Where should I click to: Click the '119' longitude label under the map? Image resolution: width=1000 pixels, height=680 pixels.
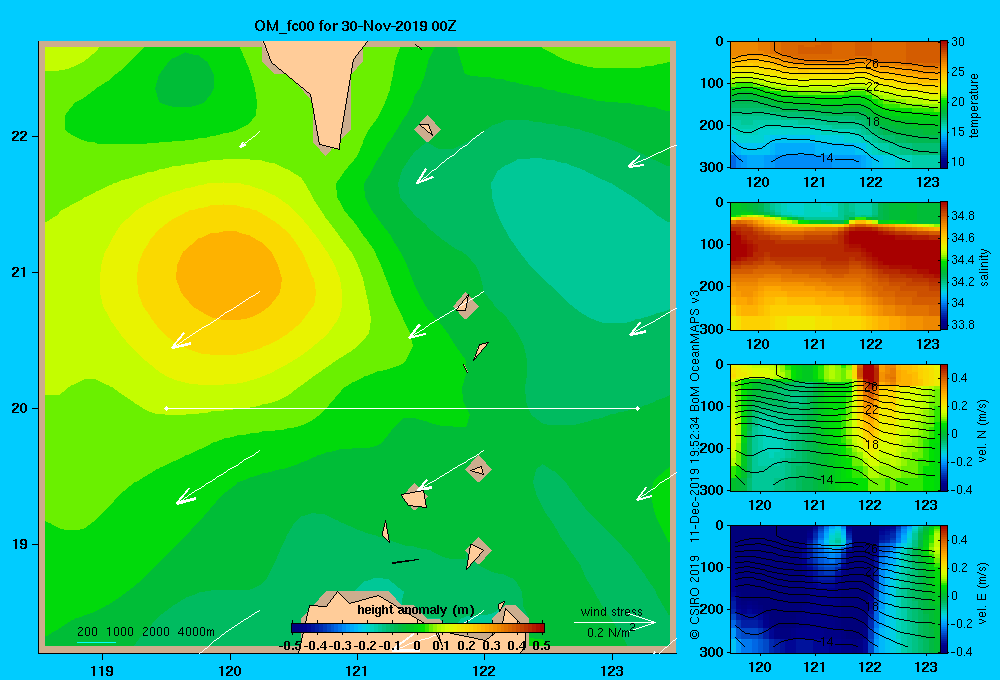tap(103, 670)
